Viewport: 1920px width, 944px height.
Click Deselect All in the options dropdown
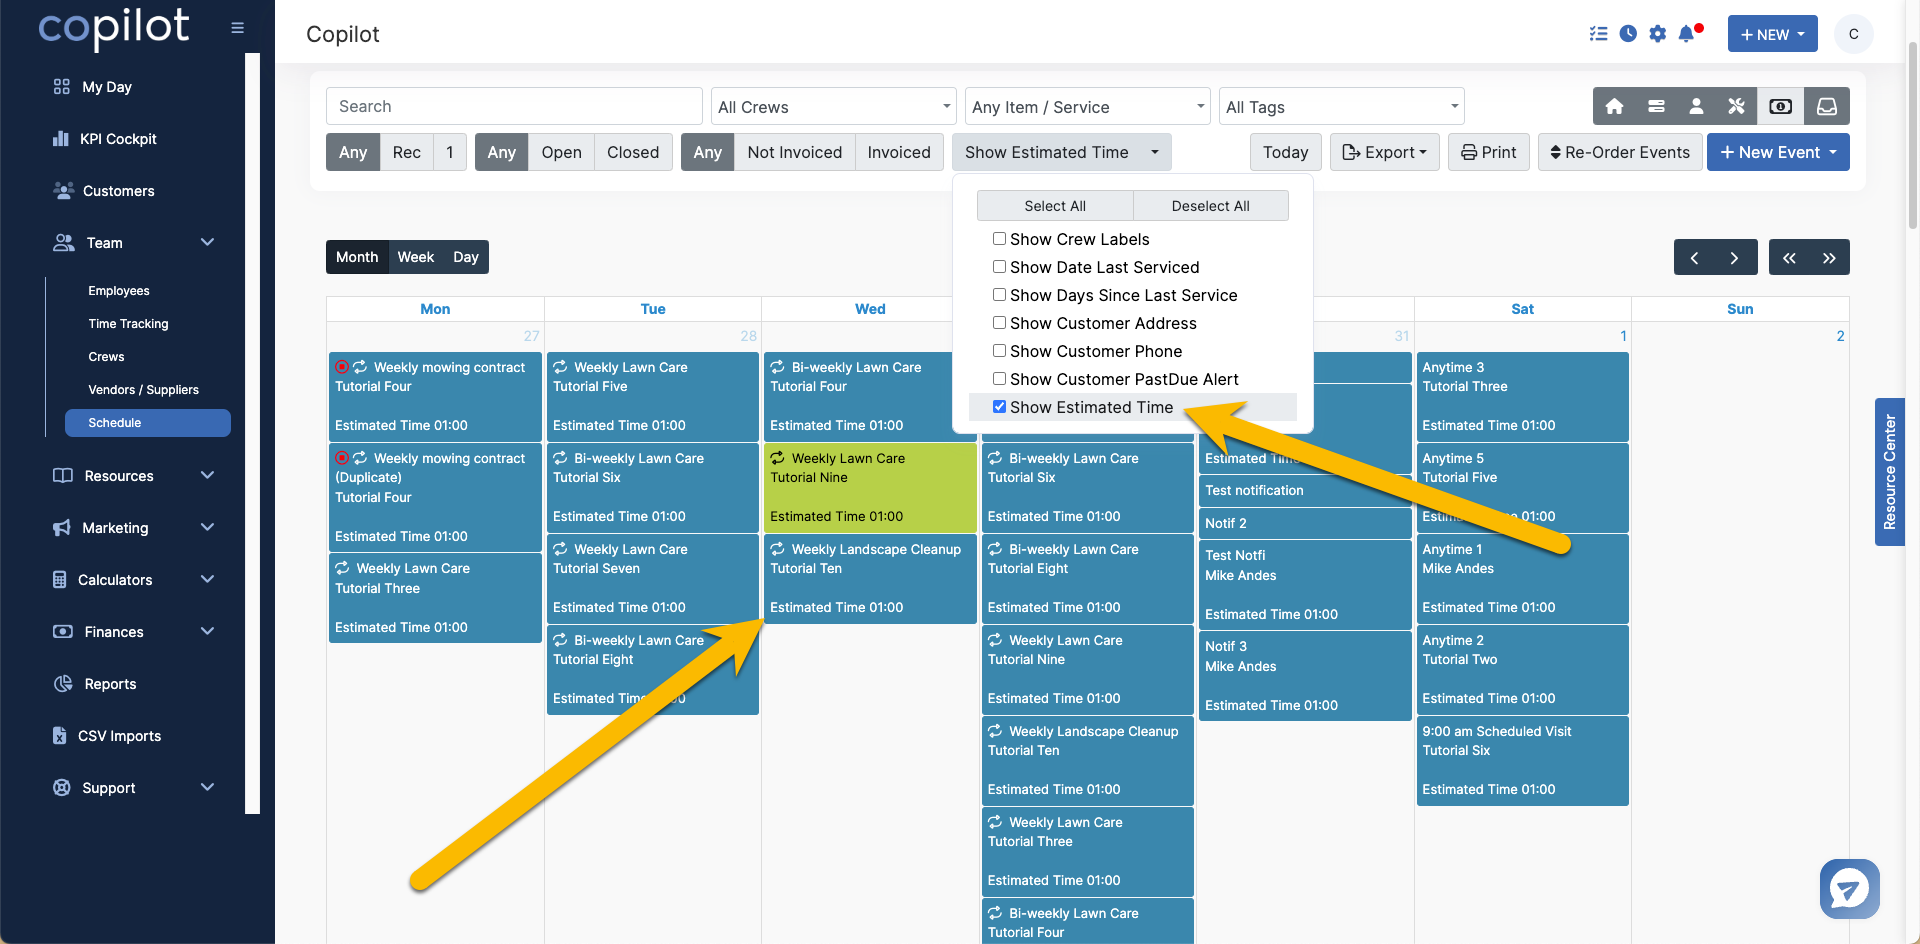click(x=1210, y=206)
